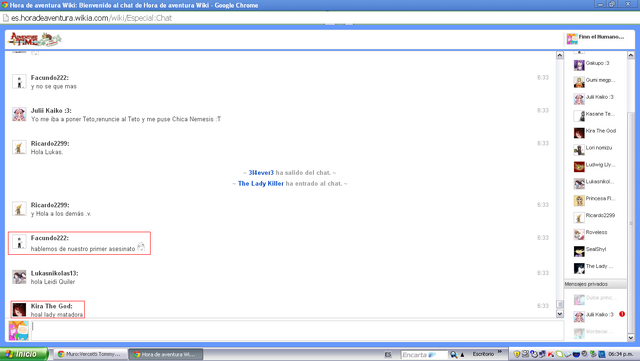
Task: Click Julii Kaiko :3 avatar in user list
Action: click(x=579, y=99)
